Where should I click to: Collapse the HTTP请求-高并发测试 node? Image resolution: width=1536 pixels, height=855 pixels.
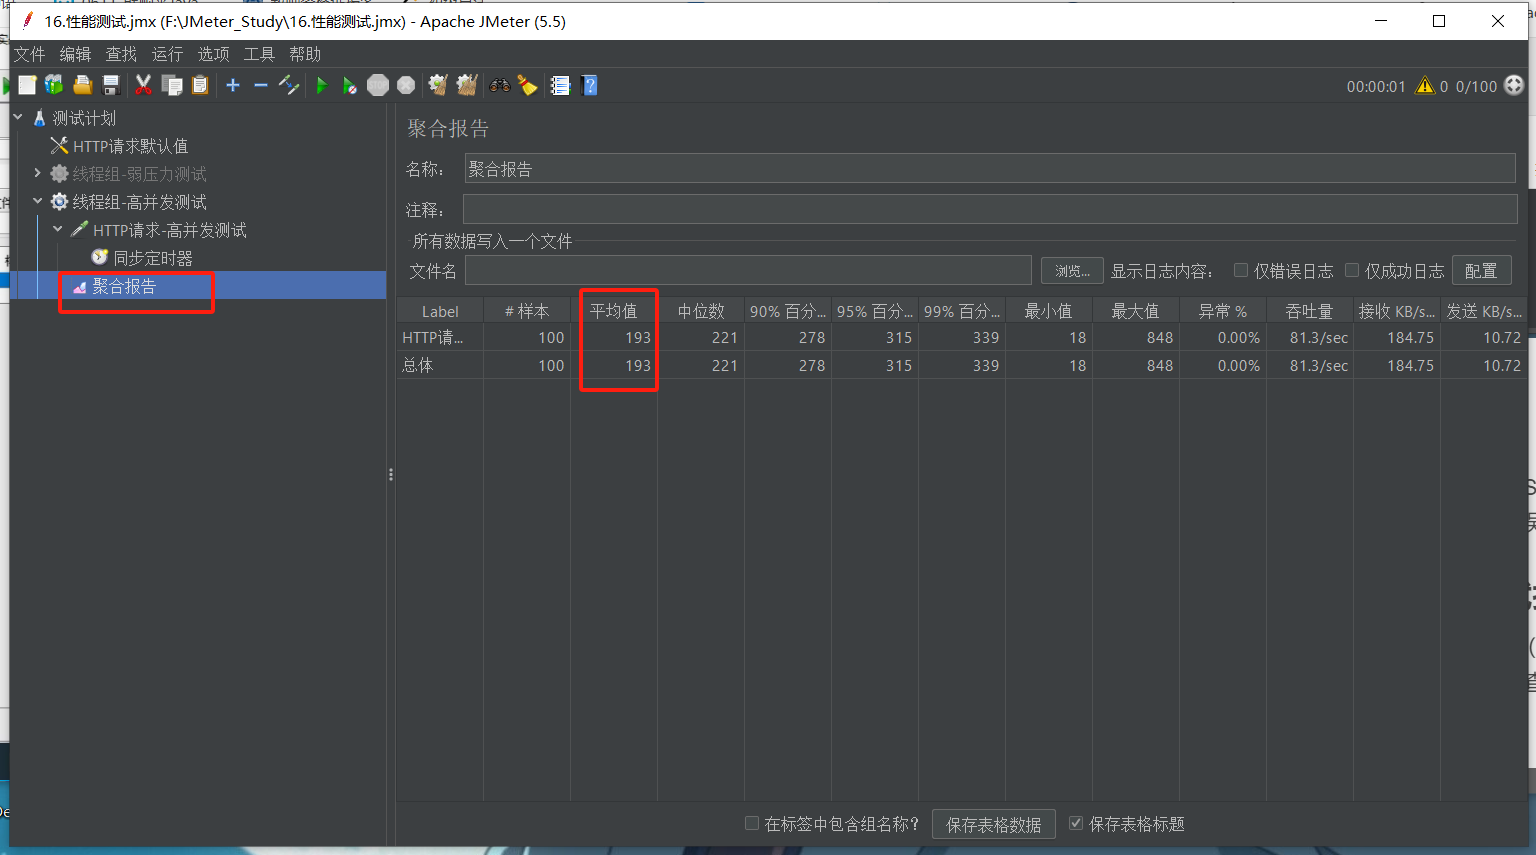point(58,229)
